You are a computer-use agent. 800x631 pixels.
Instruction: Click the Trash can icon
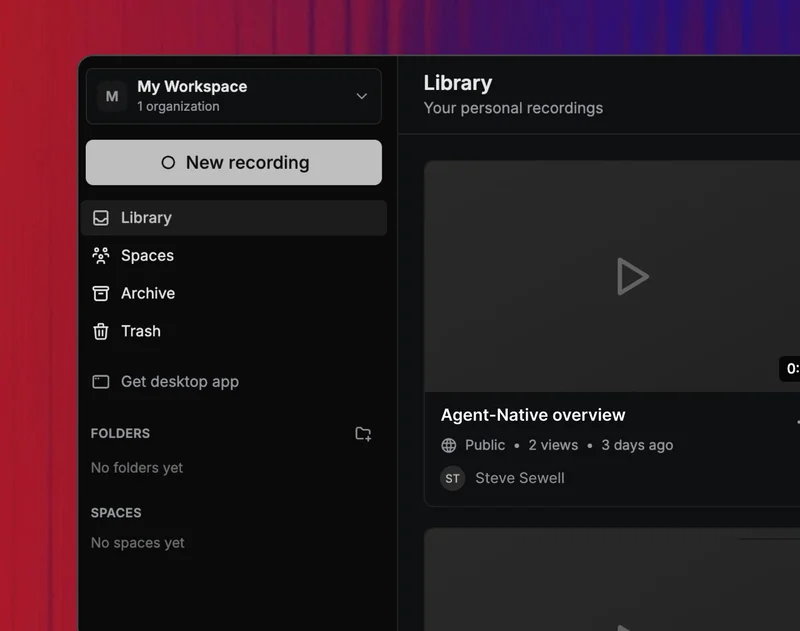click(x=101, y=331)
